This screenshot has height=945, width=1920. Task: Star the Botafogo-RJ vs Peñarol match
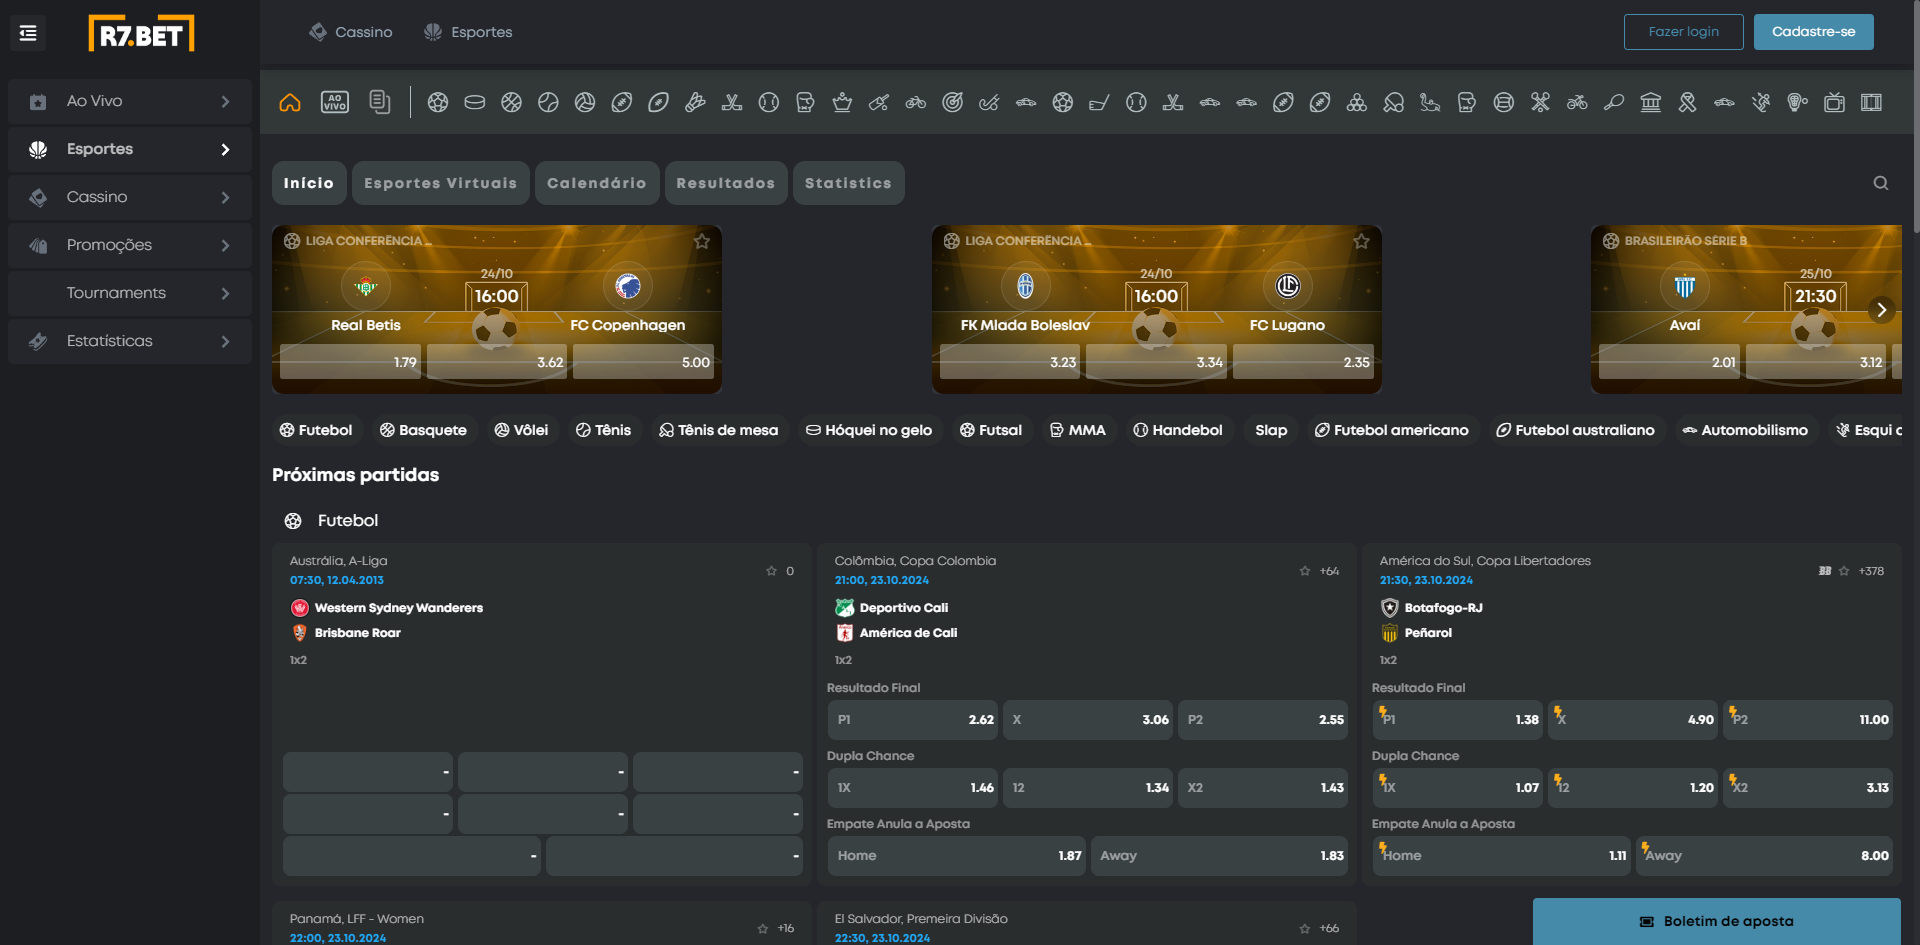1844,571
